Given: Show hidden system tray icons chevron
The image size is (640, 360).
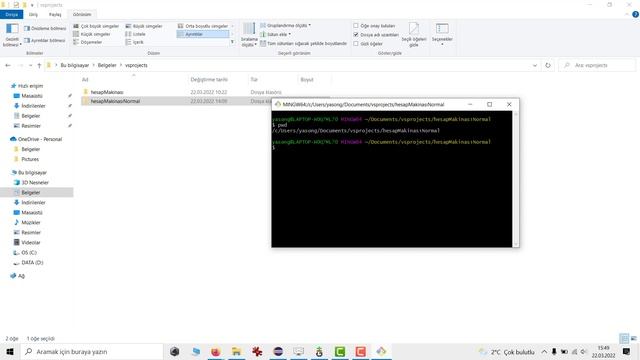Looking at the screenshot, I should tap(544, 351).
